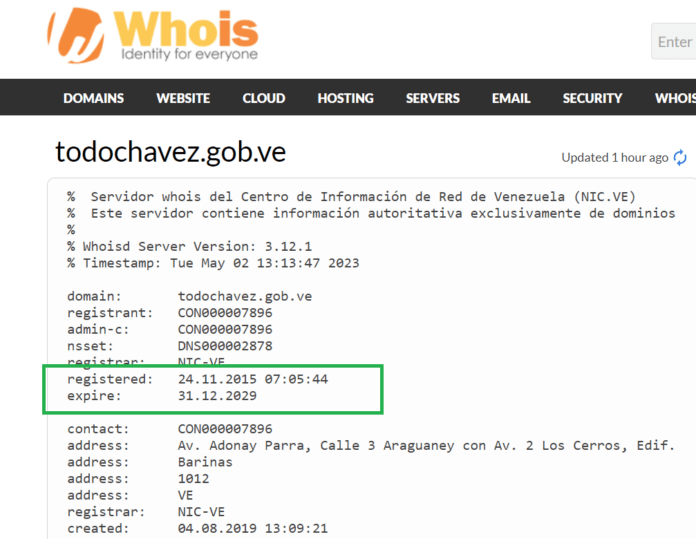
Task: Open the DOMAINS menu
Action: coord(93,98)
